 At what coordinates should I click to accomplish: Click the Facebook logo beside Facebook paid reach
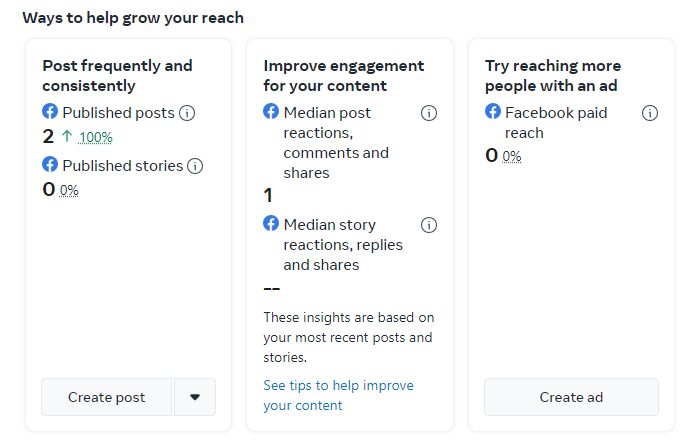[493, 112]
